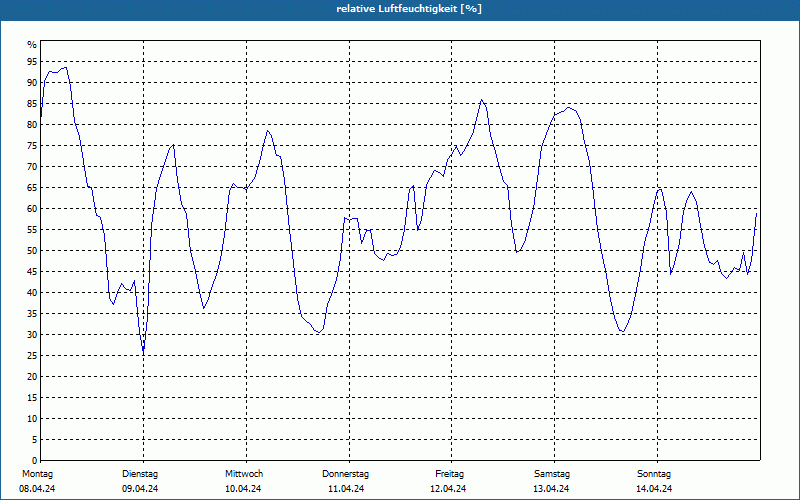Click the date 12.04.24
The width and height of the screenshot is (800, 500).
(448, 489)
